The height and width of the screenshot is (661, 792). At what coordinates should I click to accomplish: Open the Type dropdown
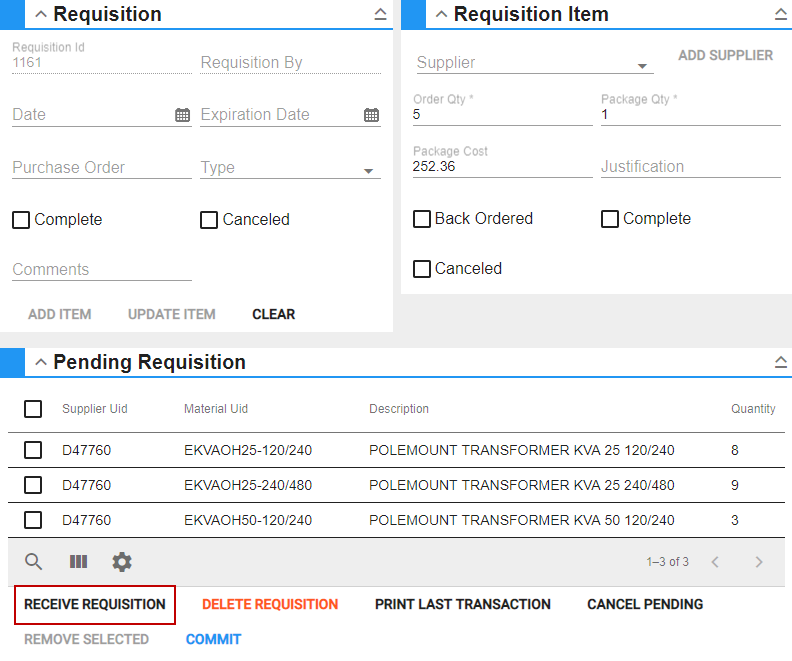[370, 171]
